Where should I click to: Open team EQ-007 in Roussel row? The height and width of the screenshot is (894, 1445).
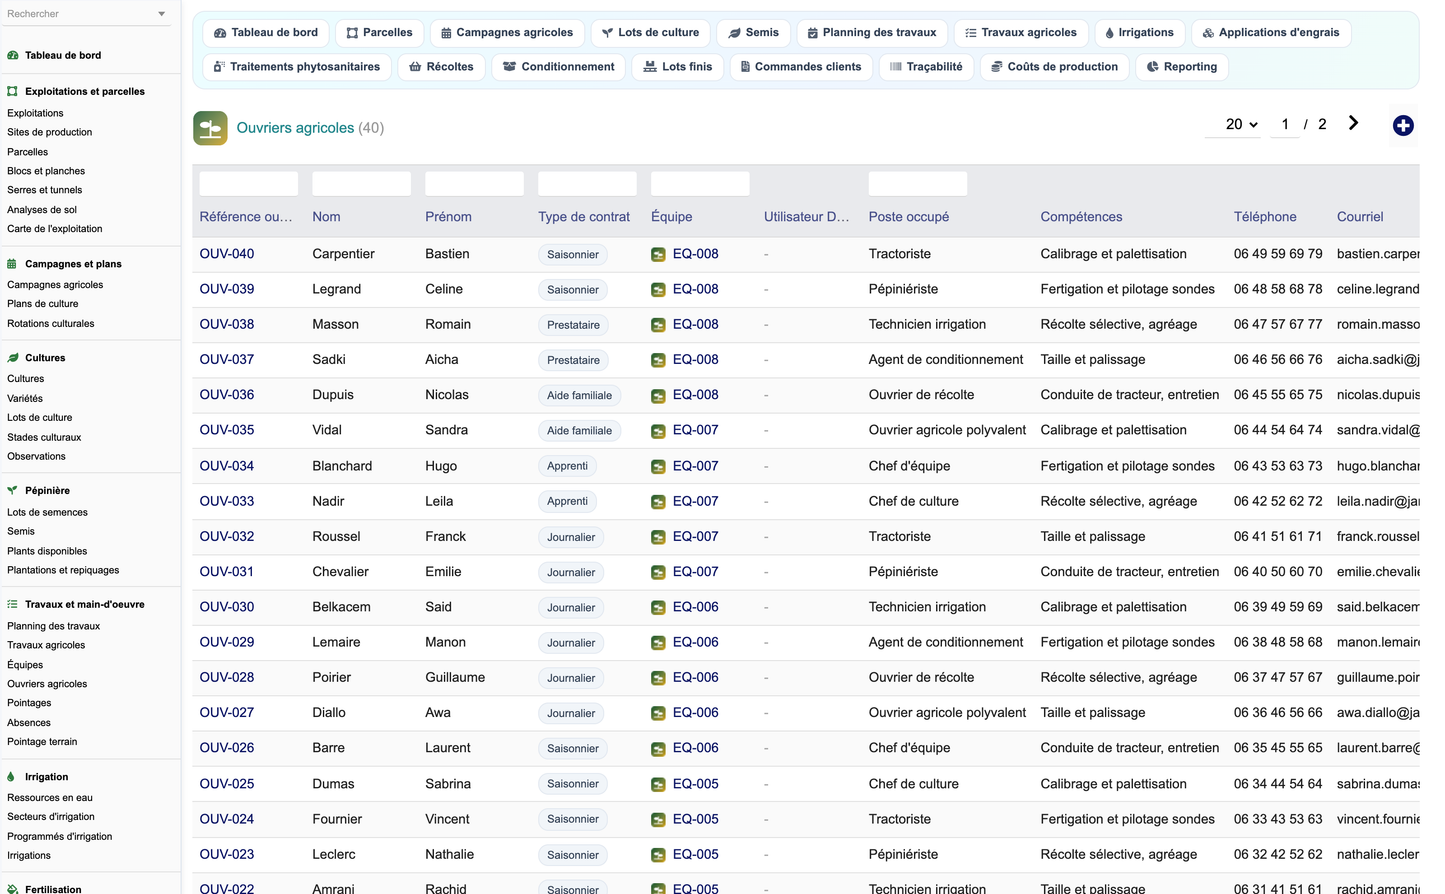pyautogui.click(x=695, y=537)
